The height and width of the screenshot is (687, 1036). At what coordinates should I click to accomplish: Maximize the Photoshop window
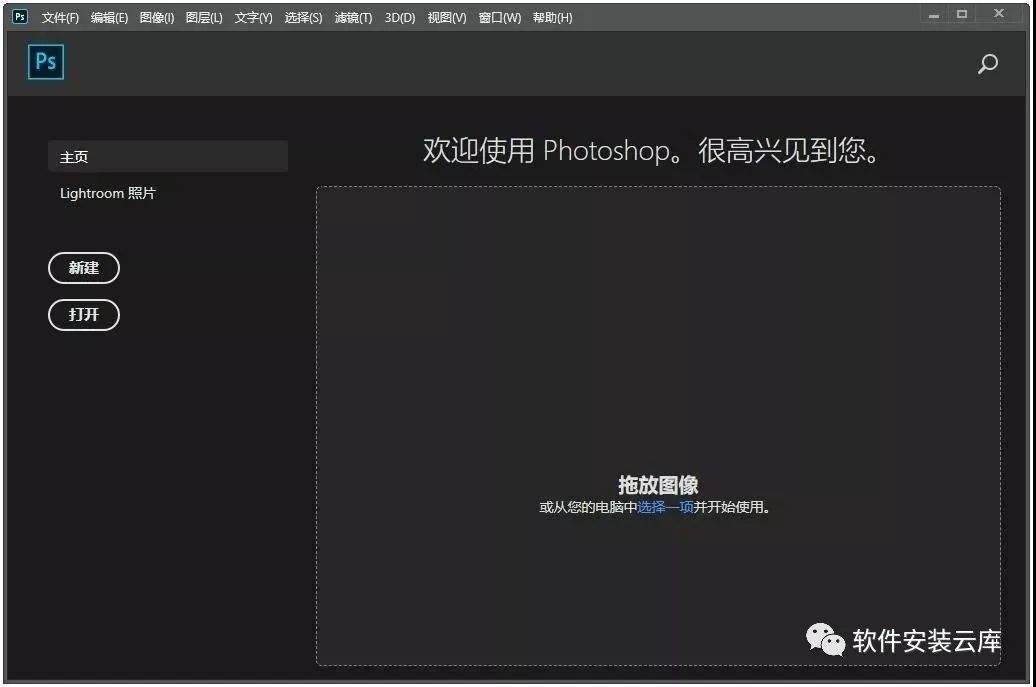coord(962,14)
